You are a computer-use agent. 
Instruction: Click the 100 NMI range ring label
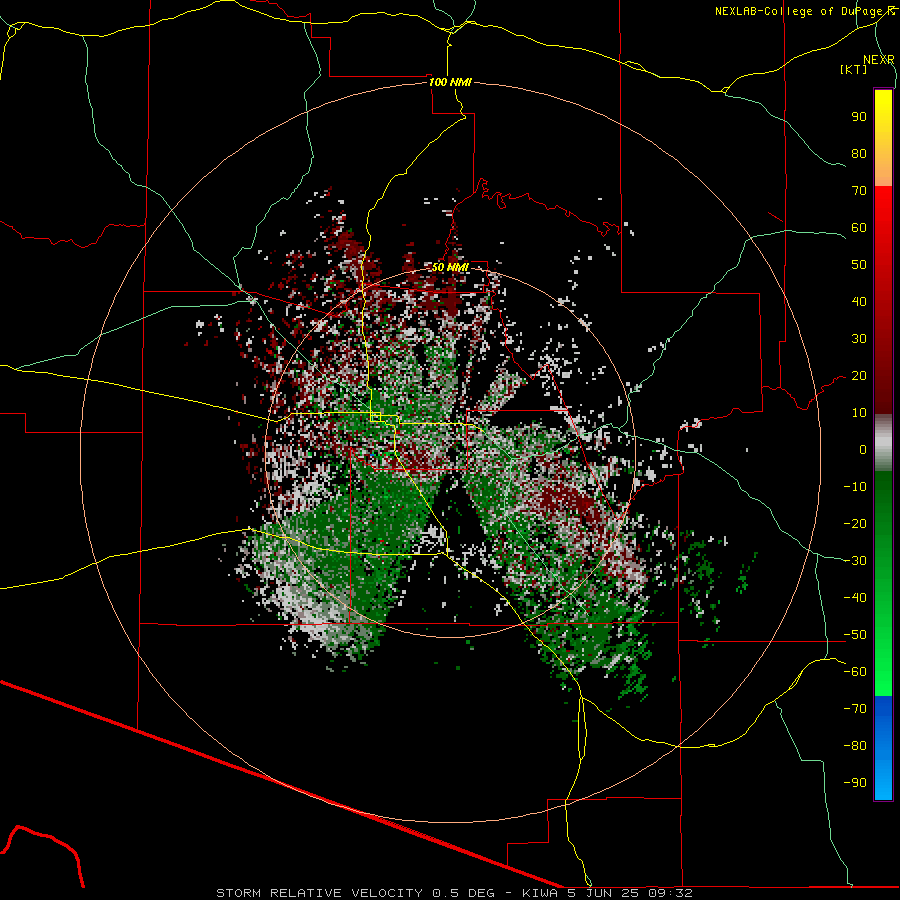pyautogui.click(x=450, y=82)
